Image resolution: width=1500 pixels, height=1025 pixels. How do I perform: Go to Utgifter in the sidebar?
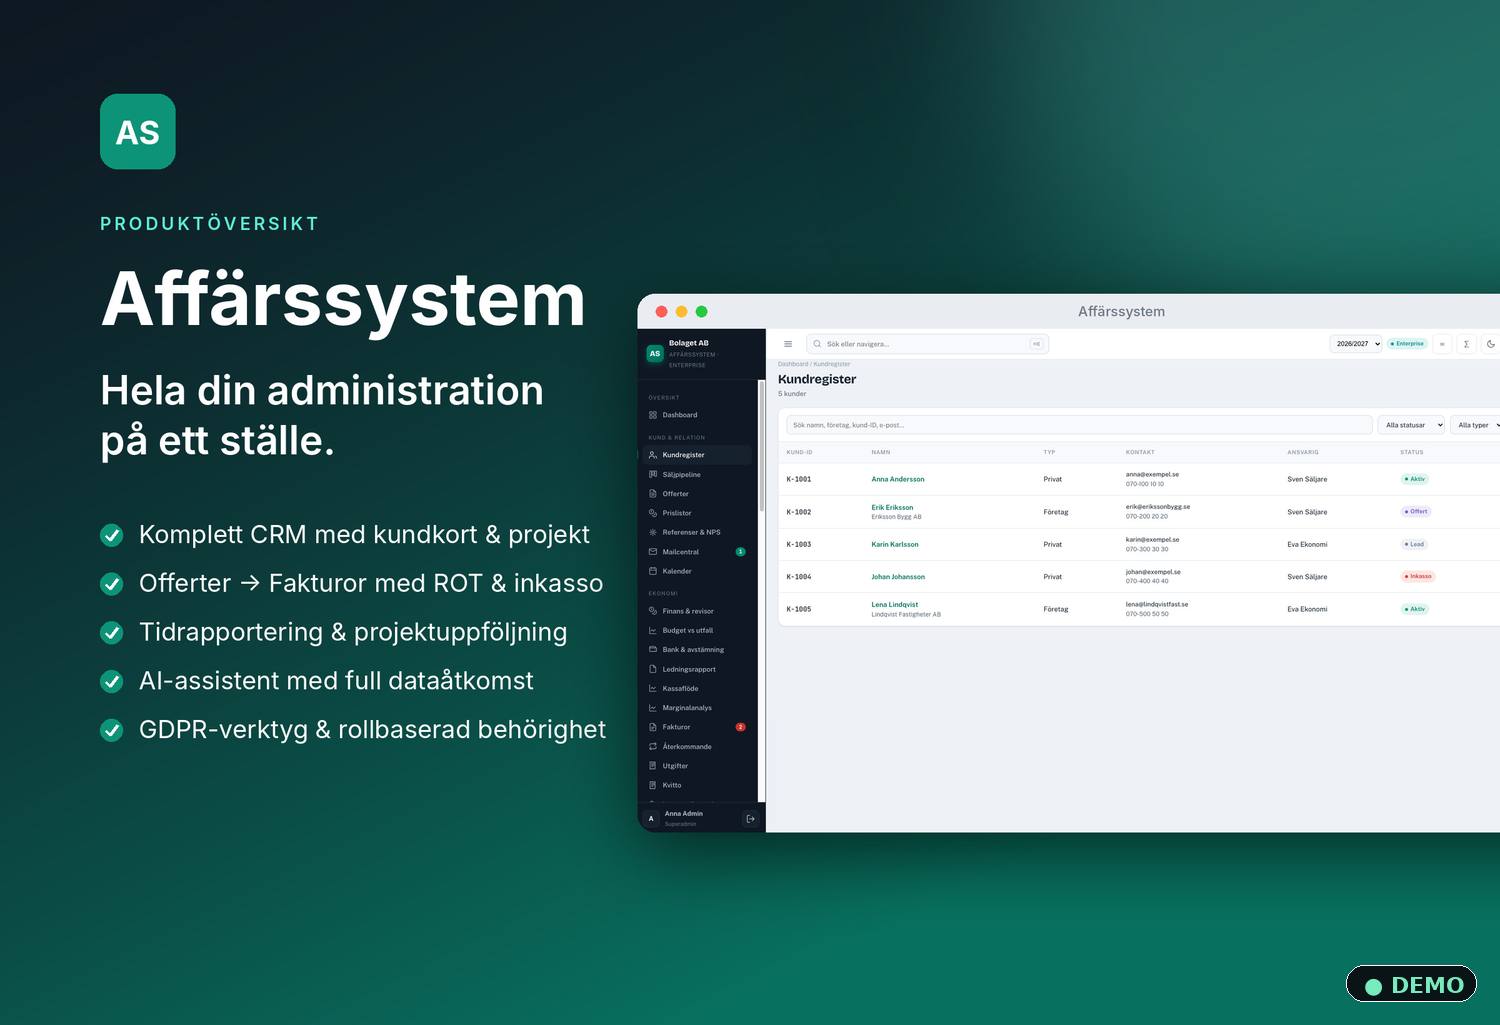click(x=697, y=766)
